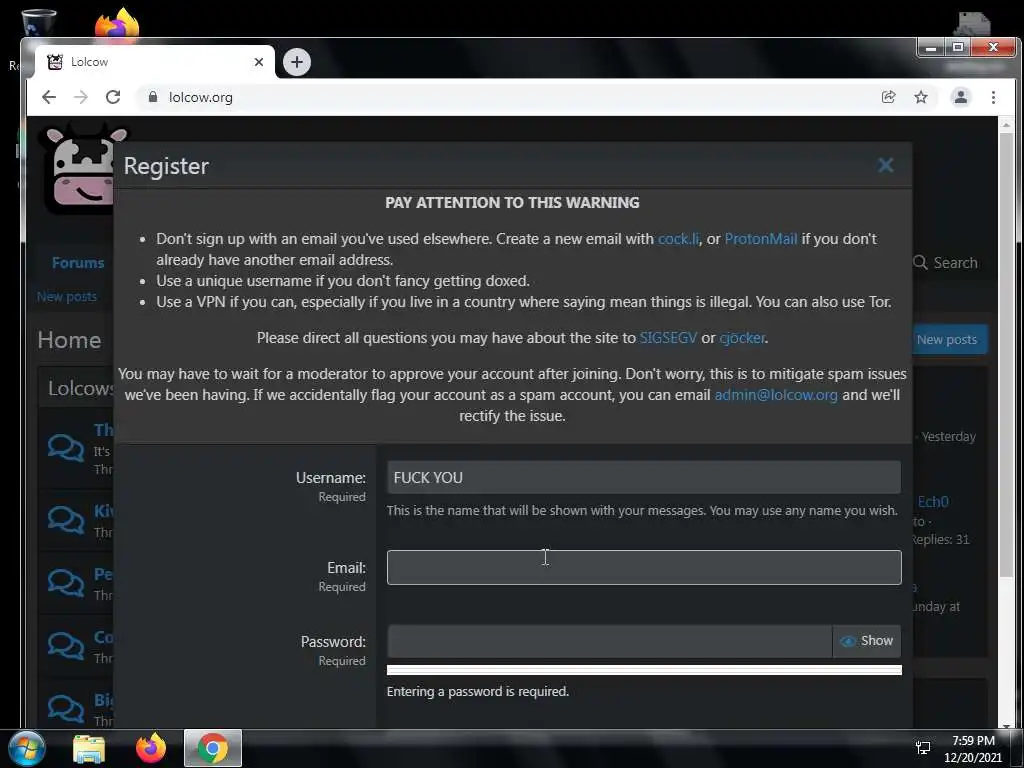1024x768 pixels.
Task: Click the padlock site info icon
Action: click(153, 97)
